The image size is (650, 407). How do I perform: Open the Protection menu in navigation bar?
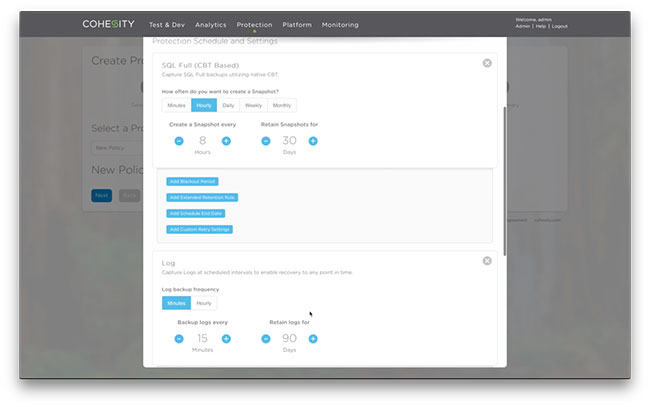253,24
